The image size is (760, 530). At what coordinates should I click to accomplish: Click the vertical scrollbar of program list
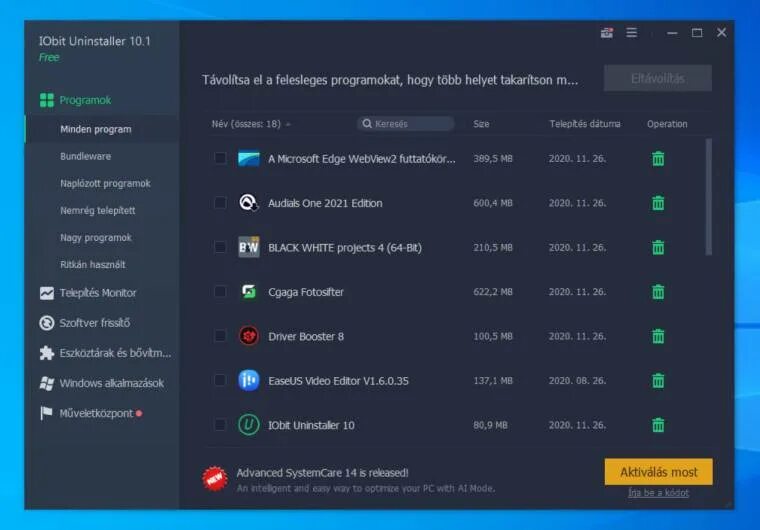pos(709,196)
